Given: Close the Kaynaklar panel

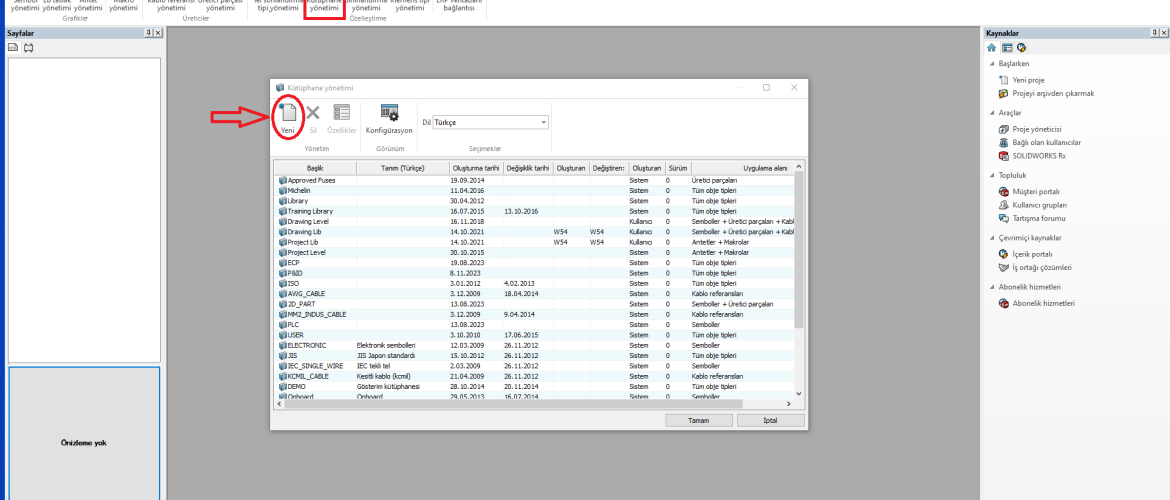Looking at the screenshot, I should pos(1163,33).
